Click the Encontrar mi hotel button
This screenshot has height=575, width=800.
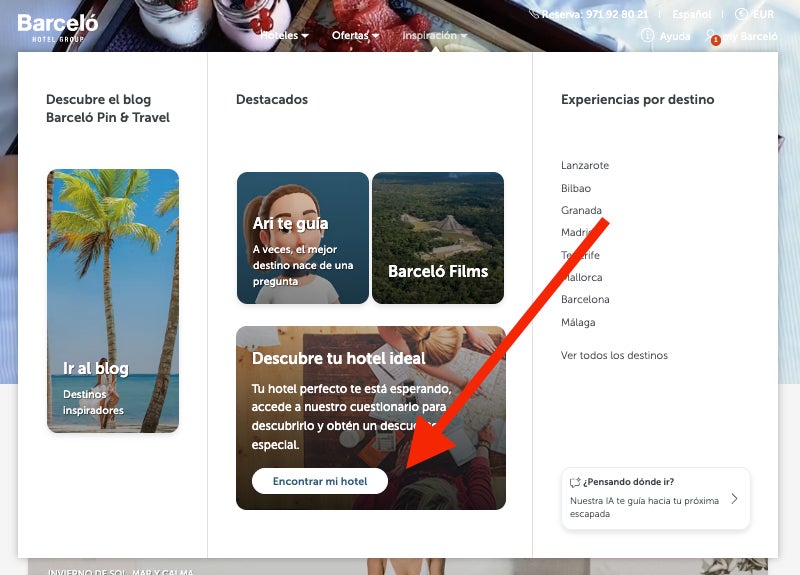(320, 481)
